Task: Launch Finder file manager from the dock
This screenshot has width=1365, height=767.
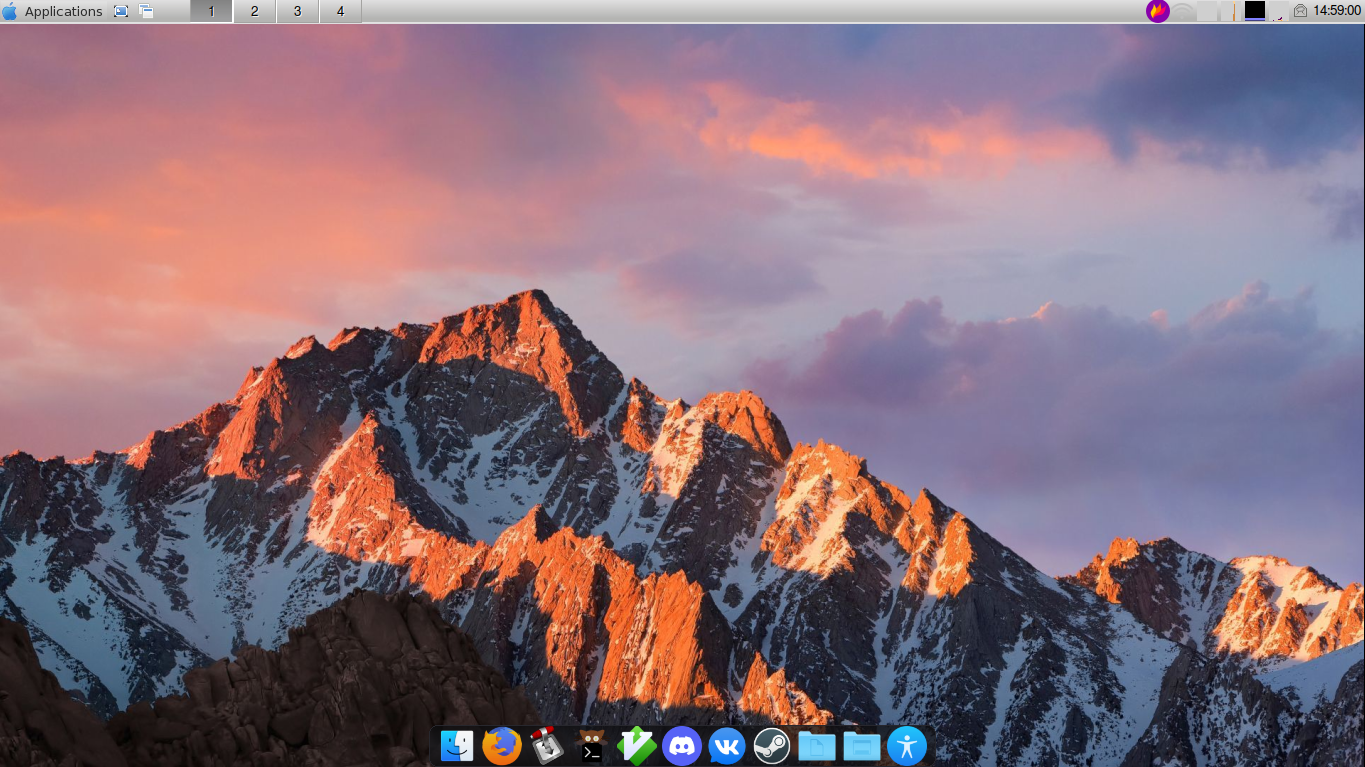Action: point(457,746)
